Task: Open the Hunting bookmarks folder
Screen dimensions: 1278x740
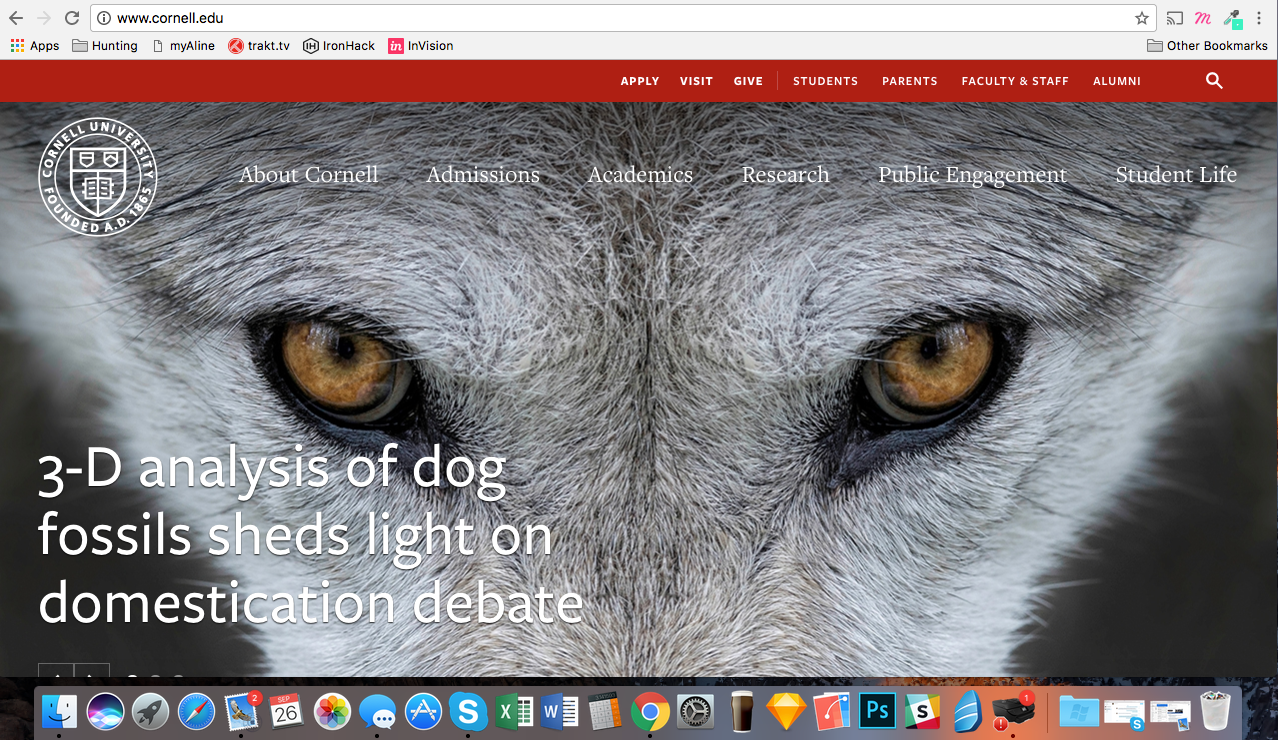Action: coord(105,45)
